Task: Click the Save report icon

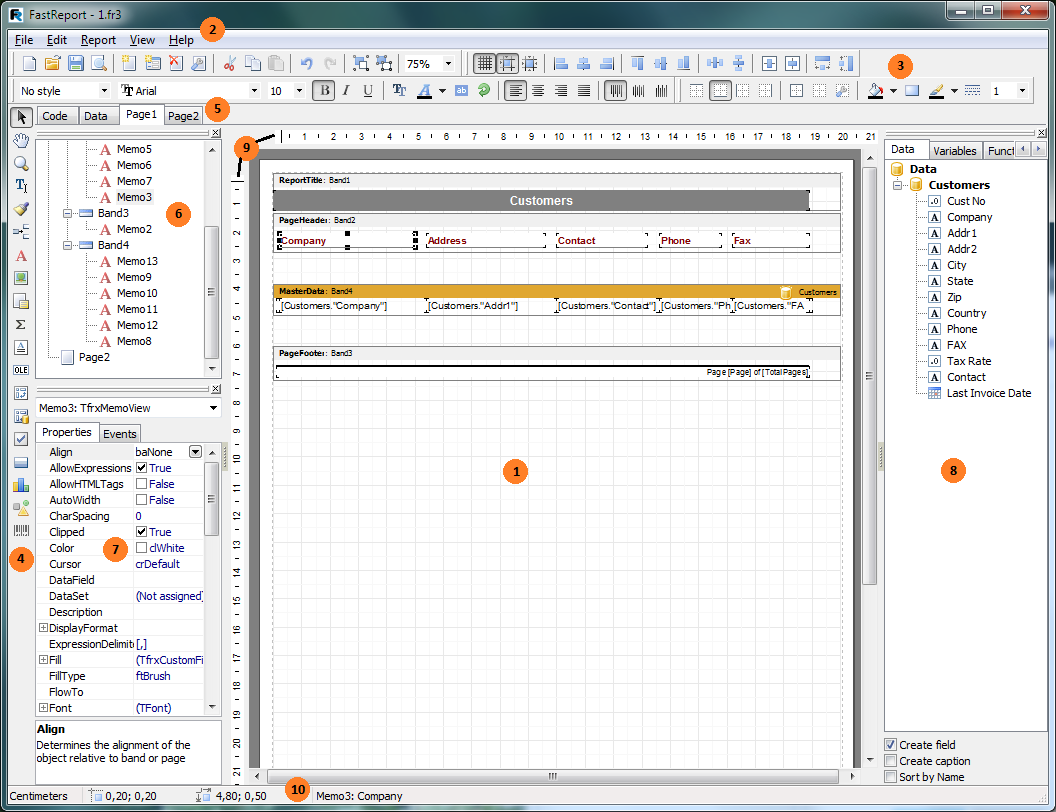Action: pyautogui.click(x=76, y=64)
